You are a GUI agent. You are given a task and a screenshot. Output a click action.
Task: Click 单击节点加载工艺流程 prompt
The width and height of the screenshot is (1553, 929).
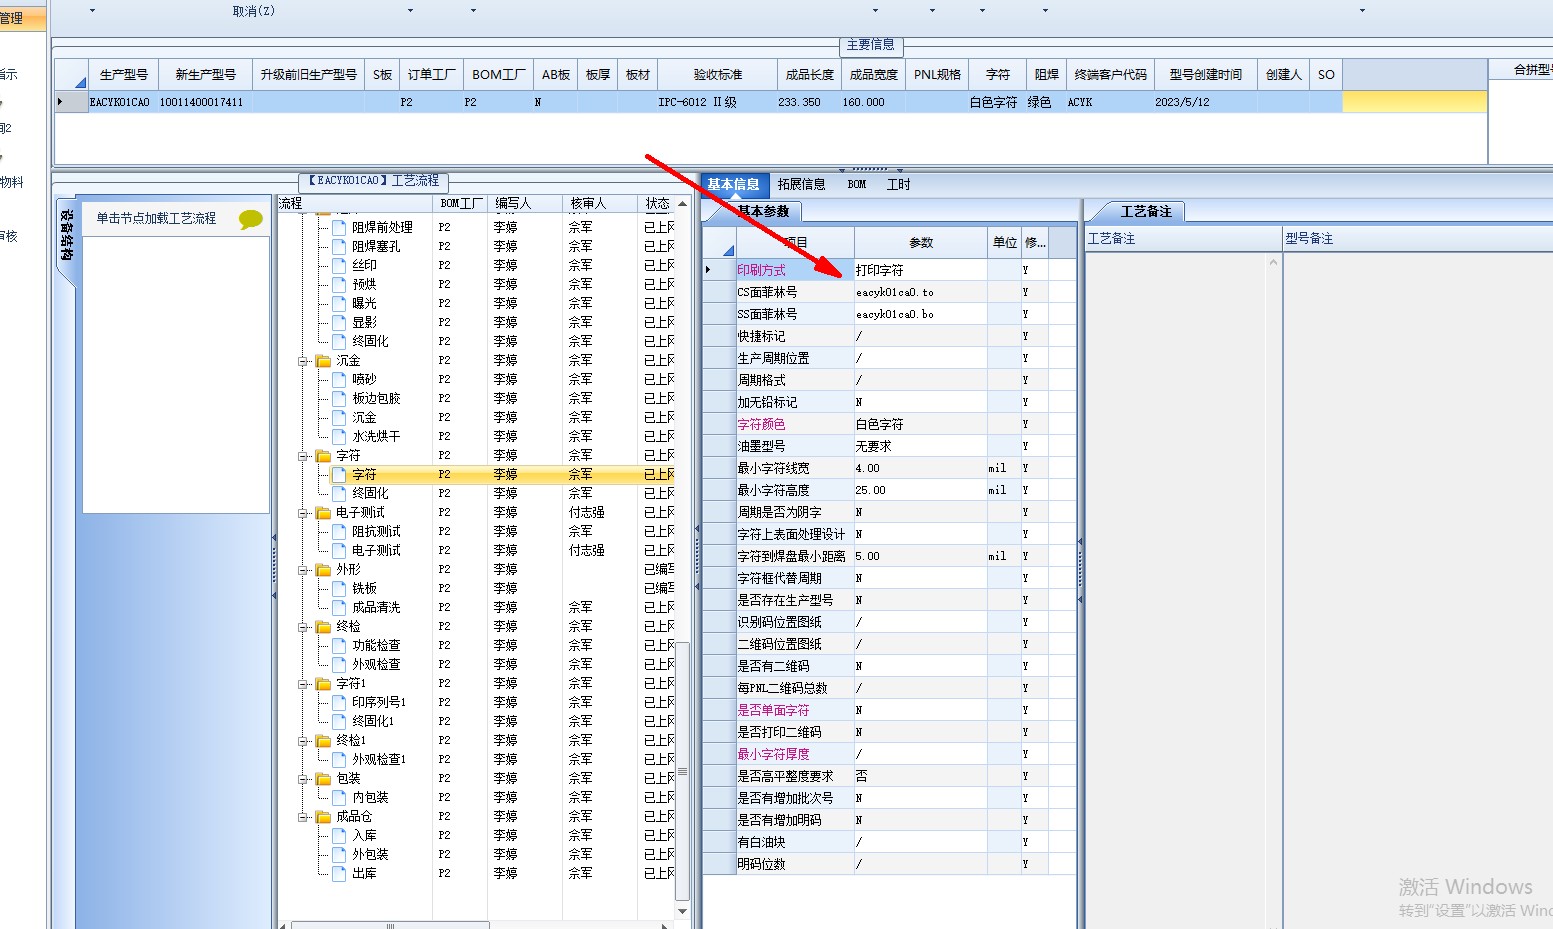[156, 218]
